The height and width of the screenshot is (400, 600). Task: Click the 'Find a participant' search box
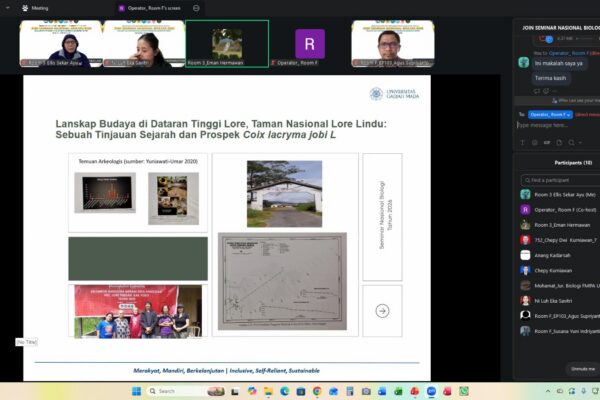click(561, 180)
